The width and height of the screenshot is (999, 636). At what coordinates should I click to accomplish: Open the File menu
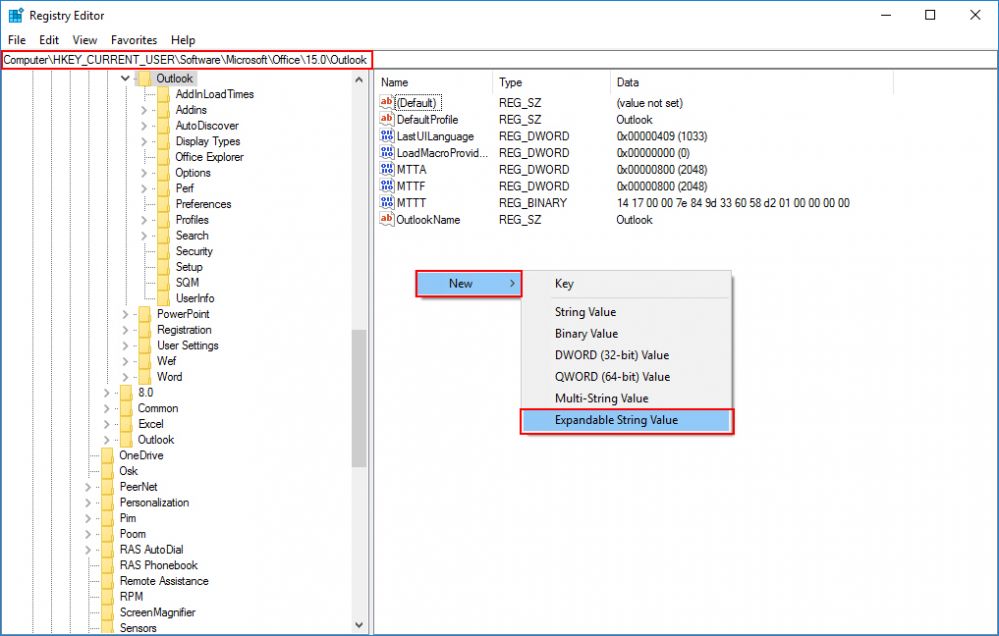[x=17, y=40]
